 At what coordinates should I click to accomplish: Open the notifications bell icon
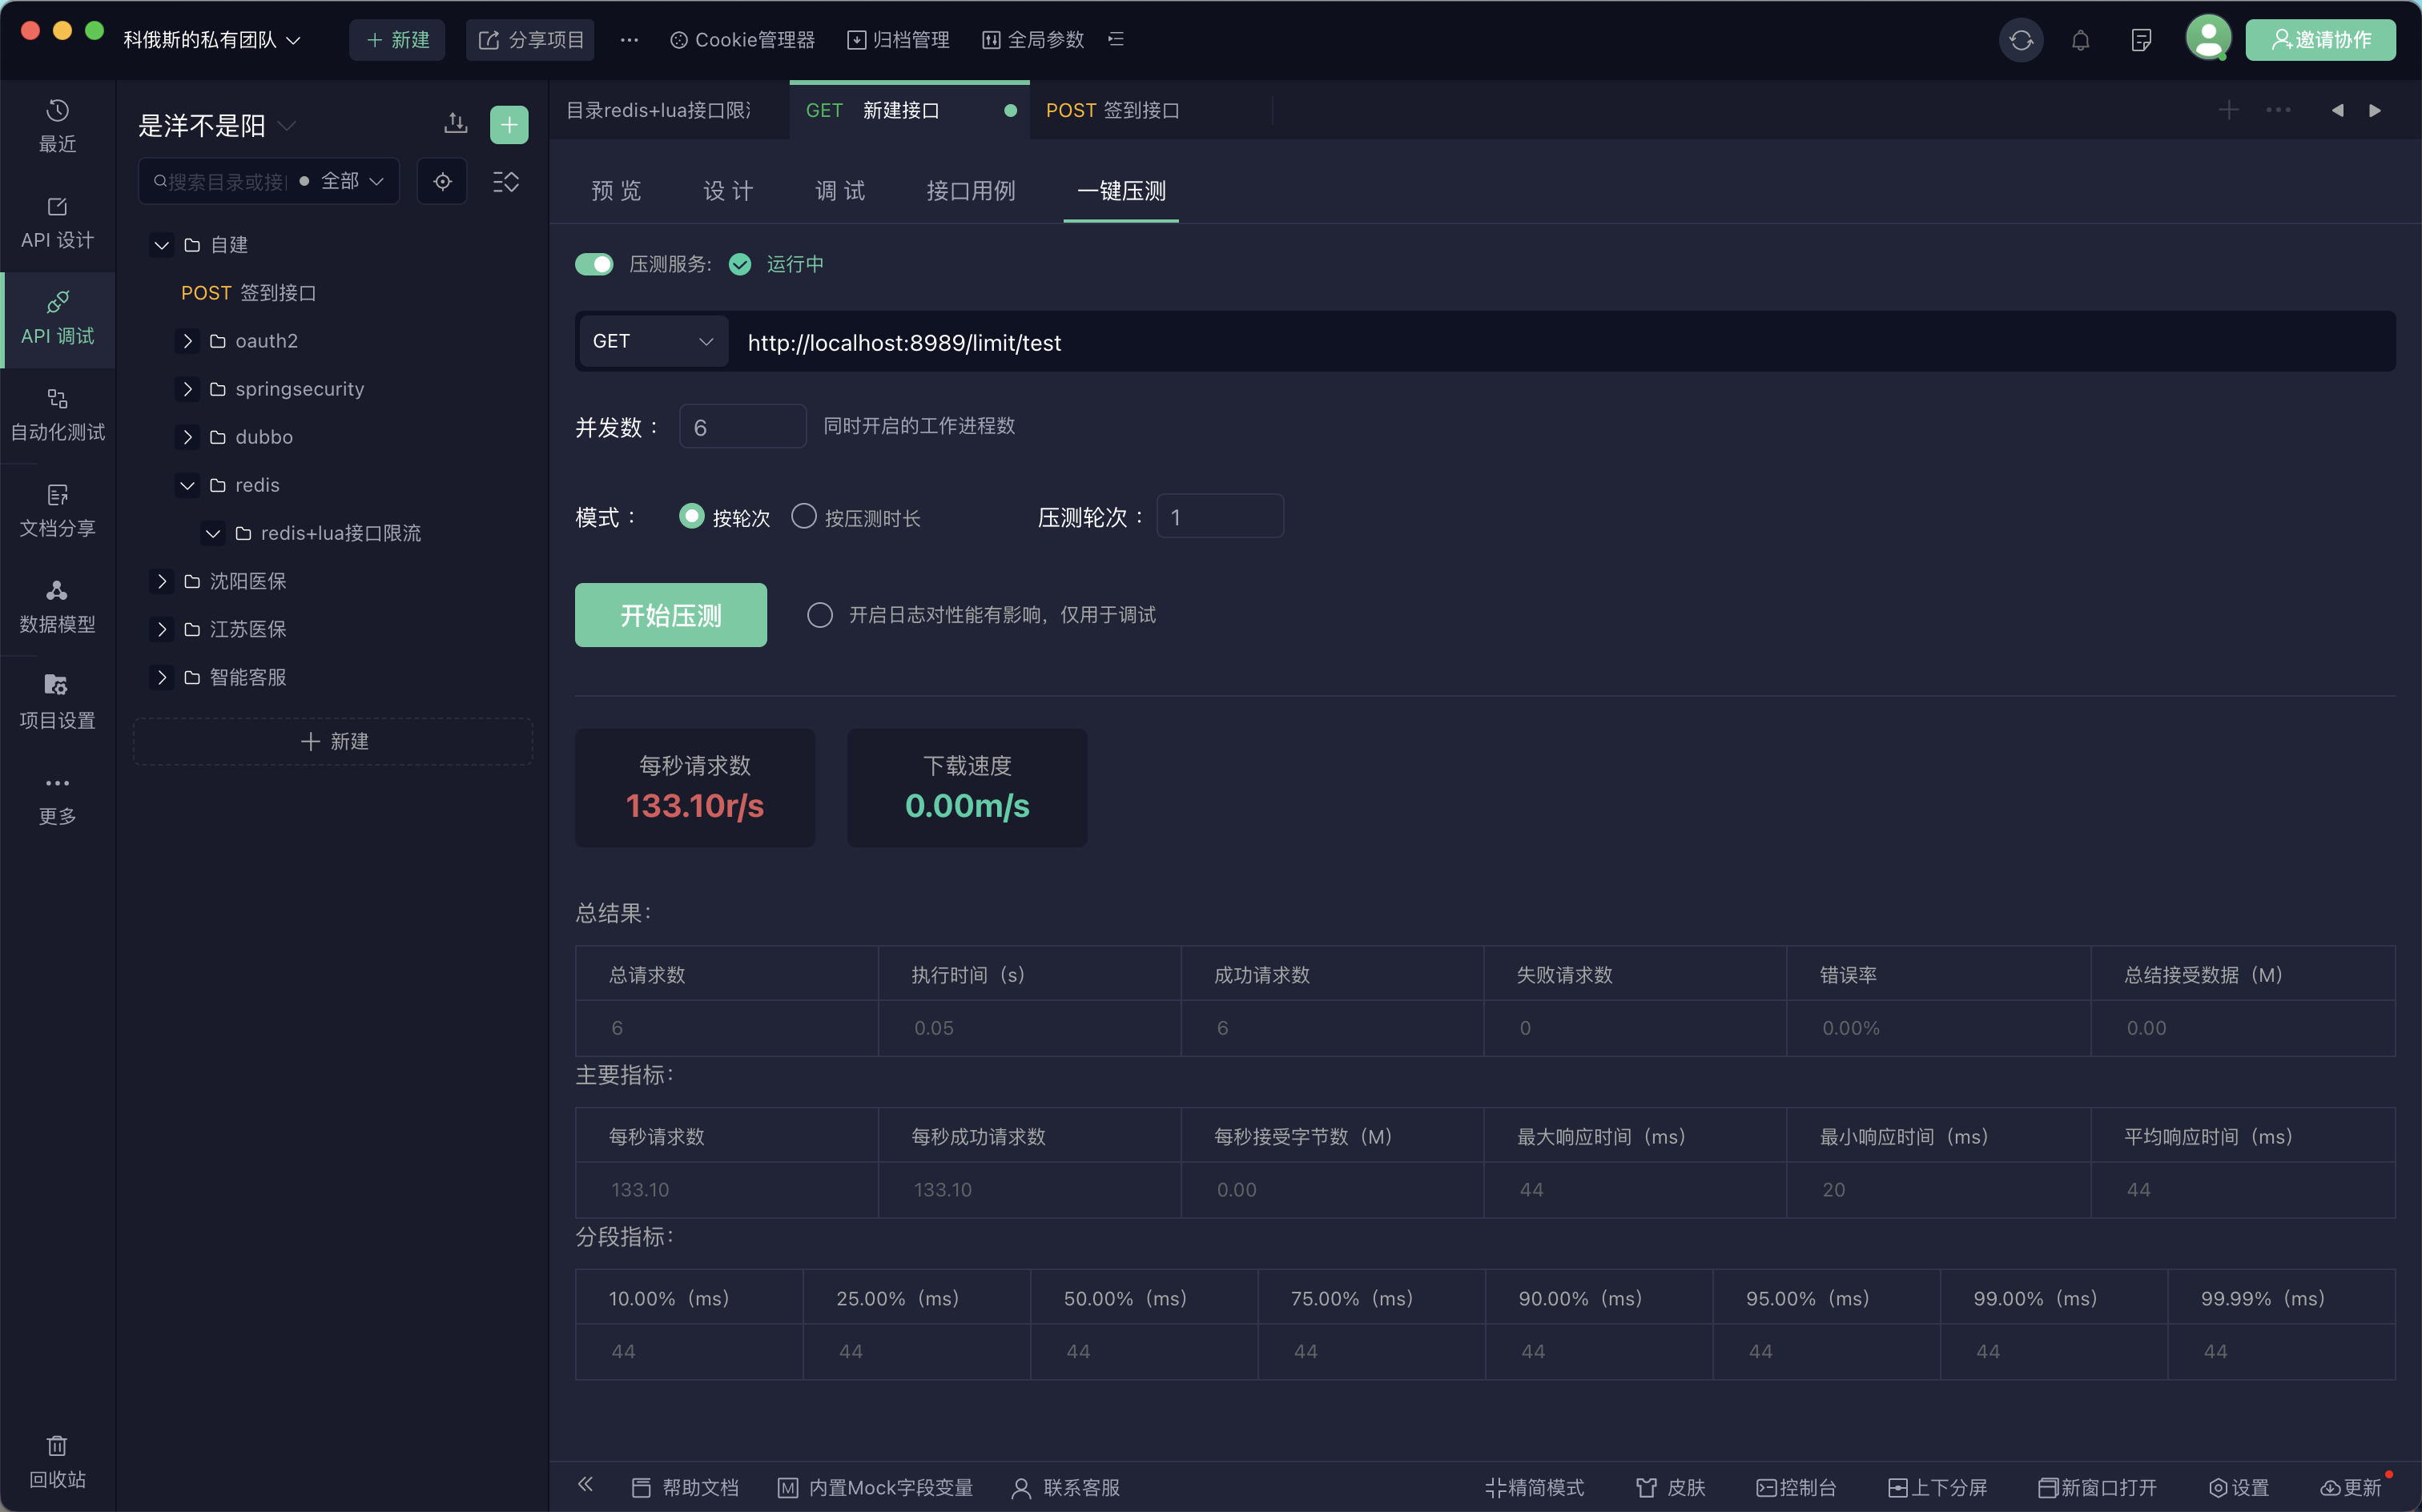click(x=2080, y=40)
